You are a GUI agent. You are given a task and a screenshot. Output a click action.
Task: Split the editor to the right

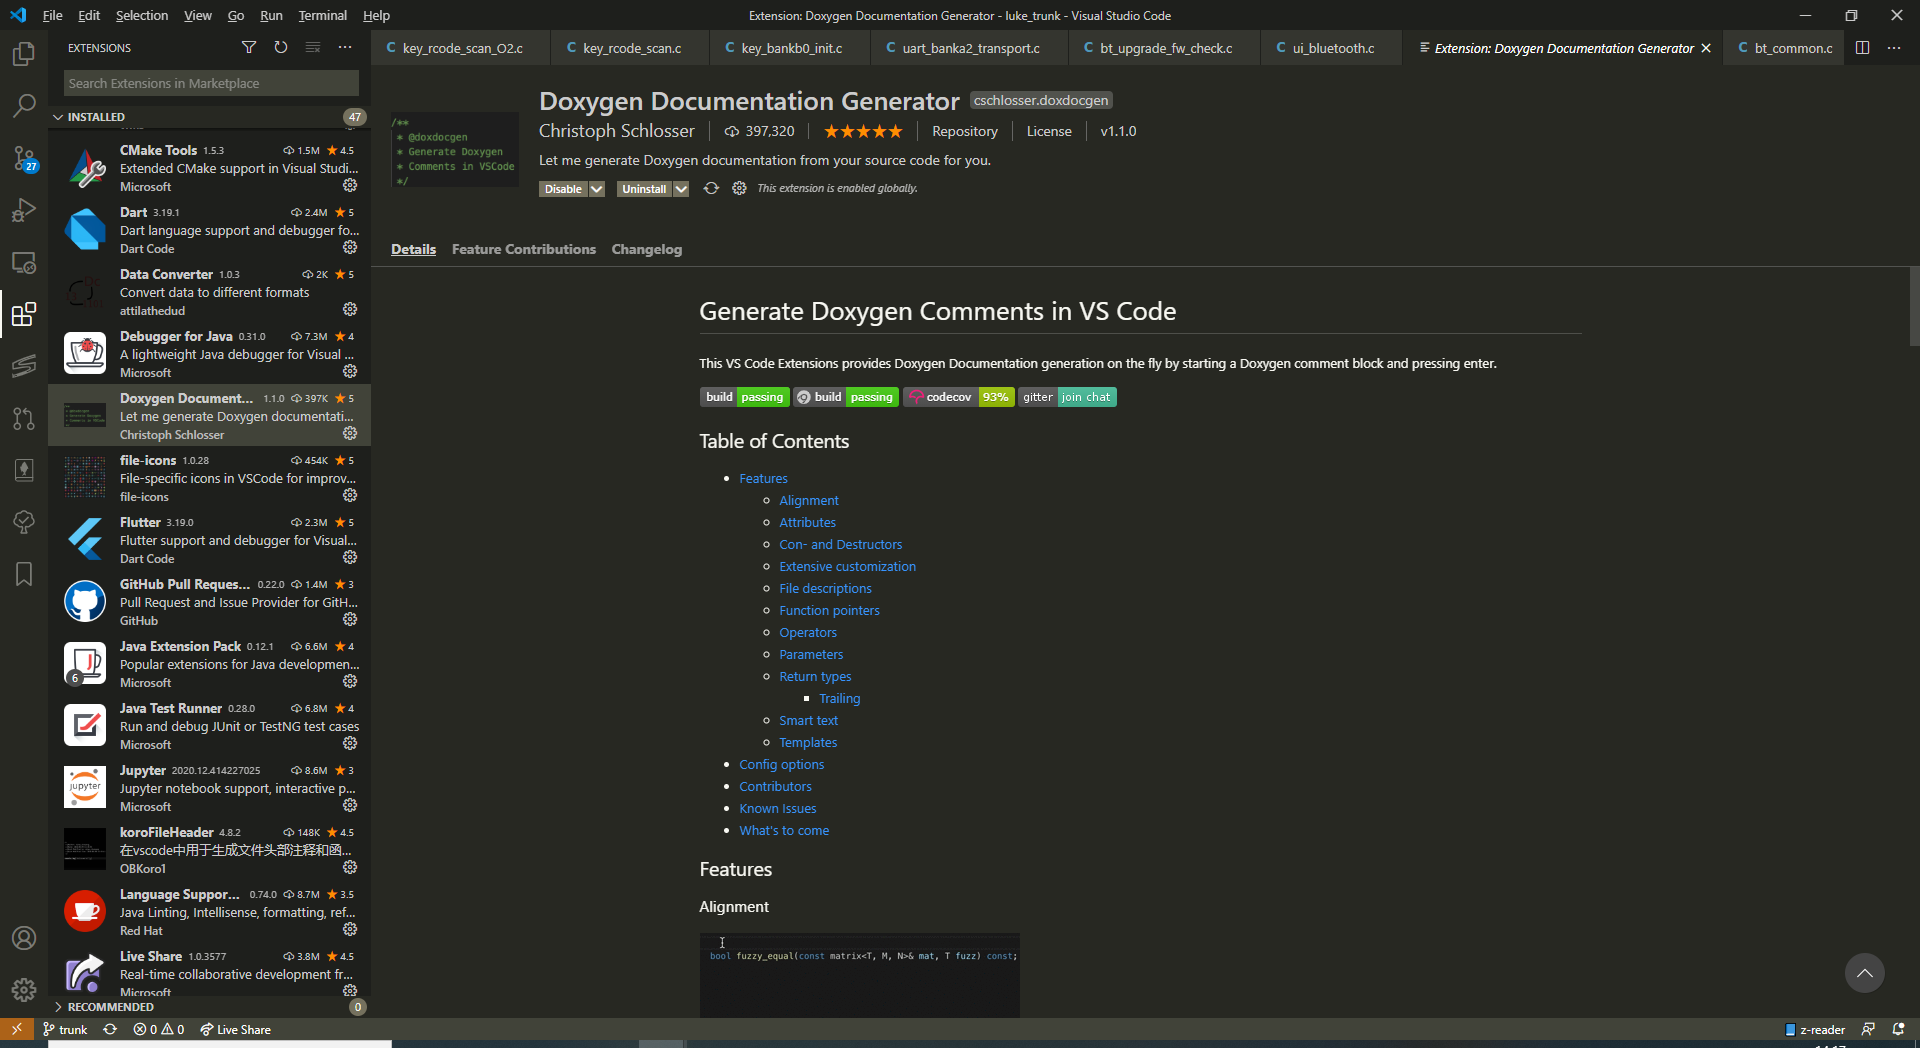click(1862, 47)
